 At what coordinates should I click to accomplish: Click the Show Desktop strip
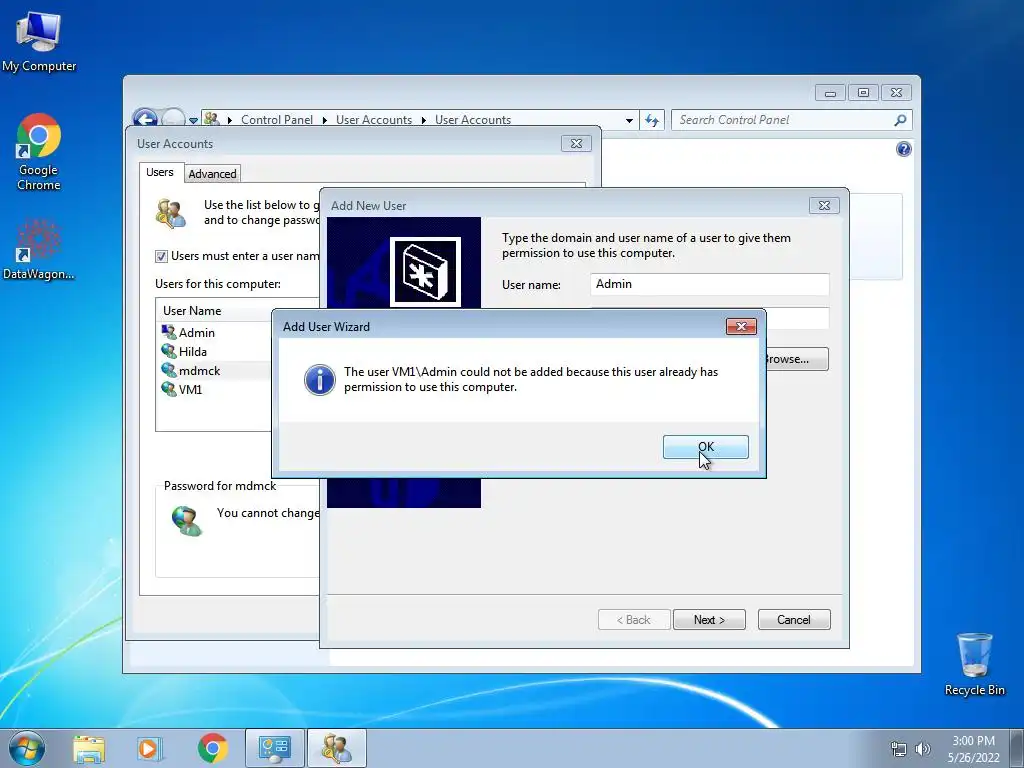(1017, 748)
